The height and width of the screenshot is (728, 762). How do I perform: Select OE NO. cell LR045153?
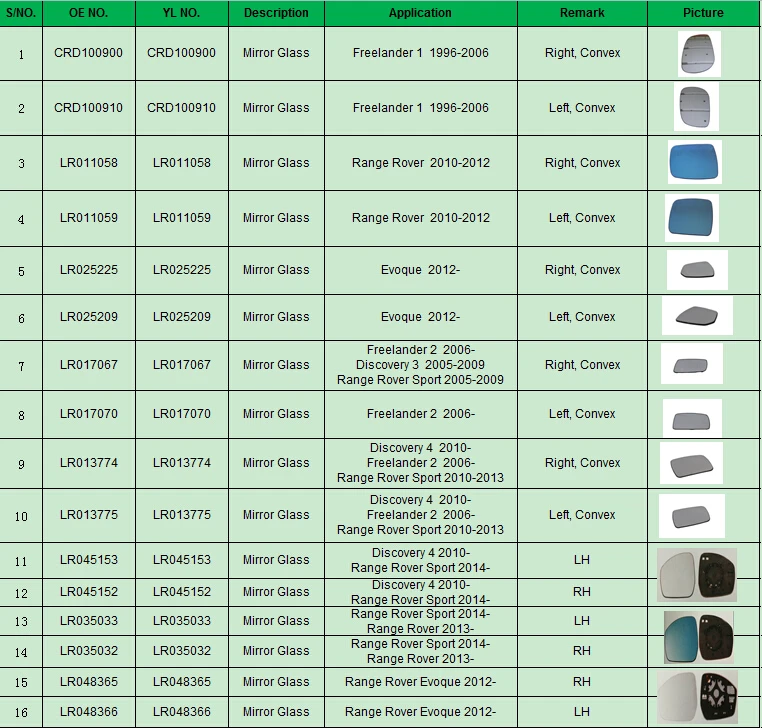point(89,560)
